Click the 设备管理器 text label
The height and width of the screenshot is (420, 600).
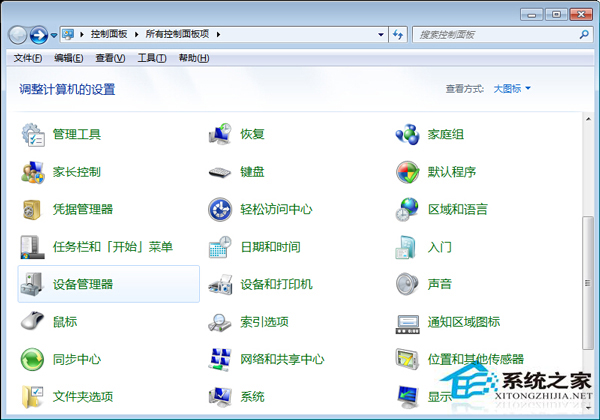pos(83,284)
